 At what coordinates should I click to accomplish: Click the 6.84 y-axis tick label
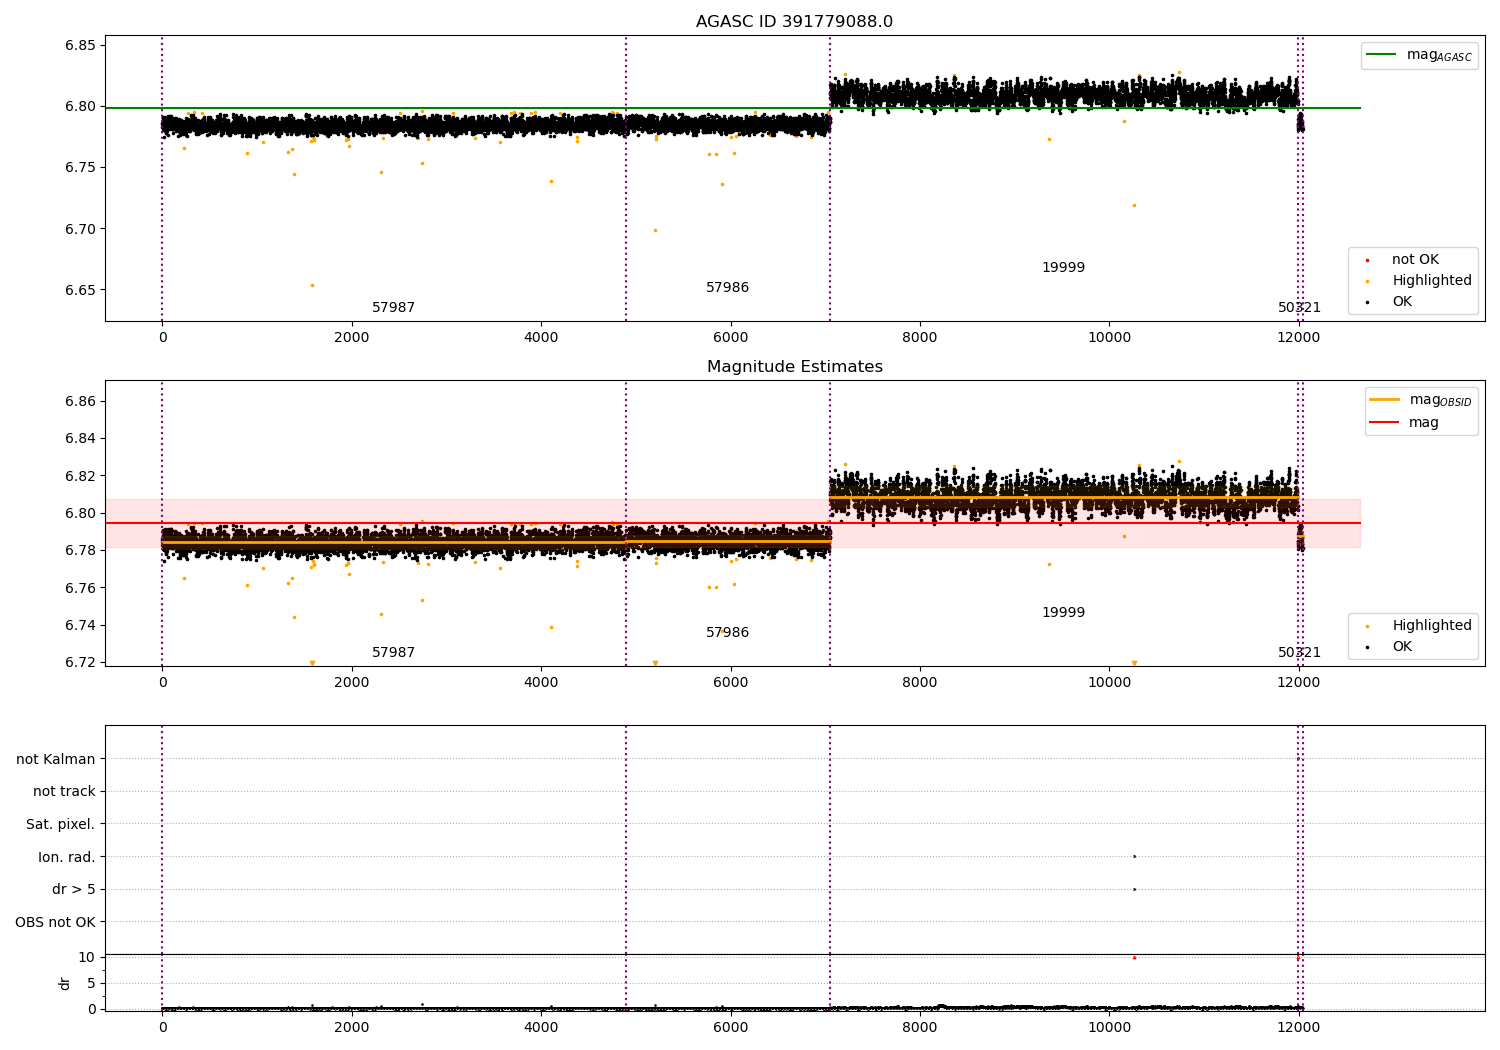coord(80,439)
